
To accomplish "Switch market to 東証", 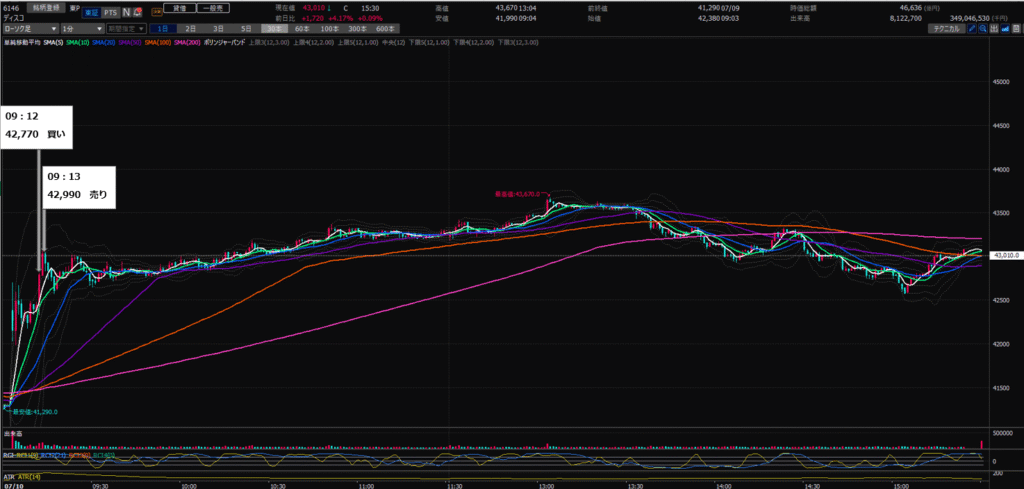I will pos(90,12).
